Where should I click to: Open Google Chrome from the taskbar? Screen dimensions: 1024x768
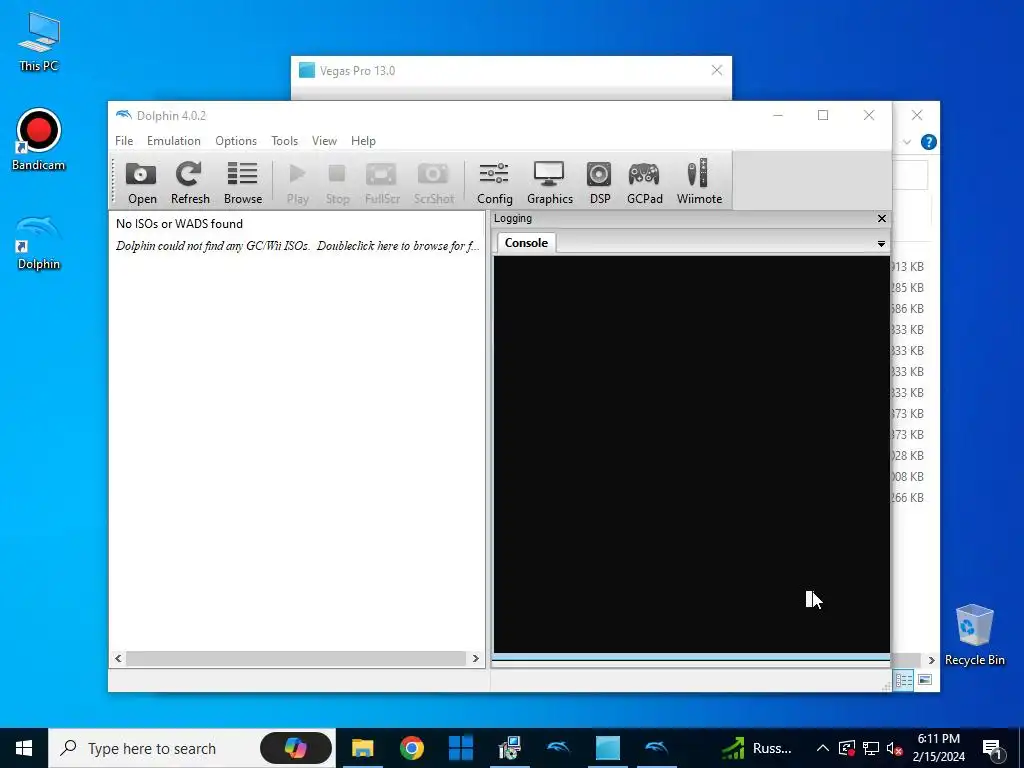[x=411, y=748]
